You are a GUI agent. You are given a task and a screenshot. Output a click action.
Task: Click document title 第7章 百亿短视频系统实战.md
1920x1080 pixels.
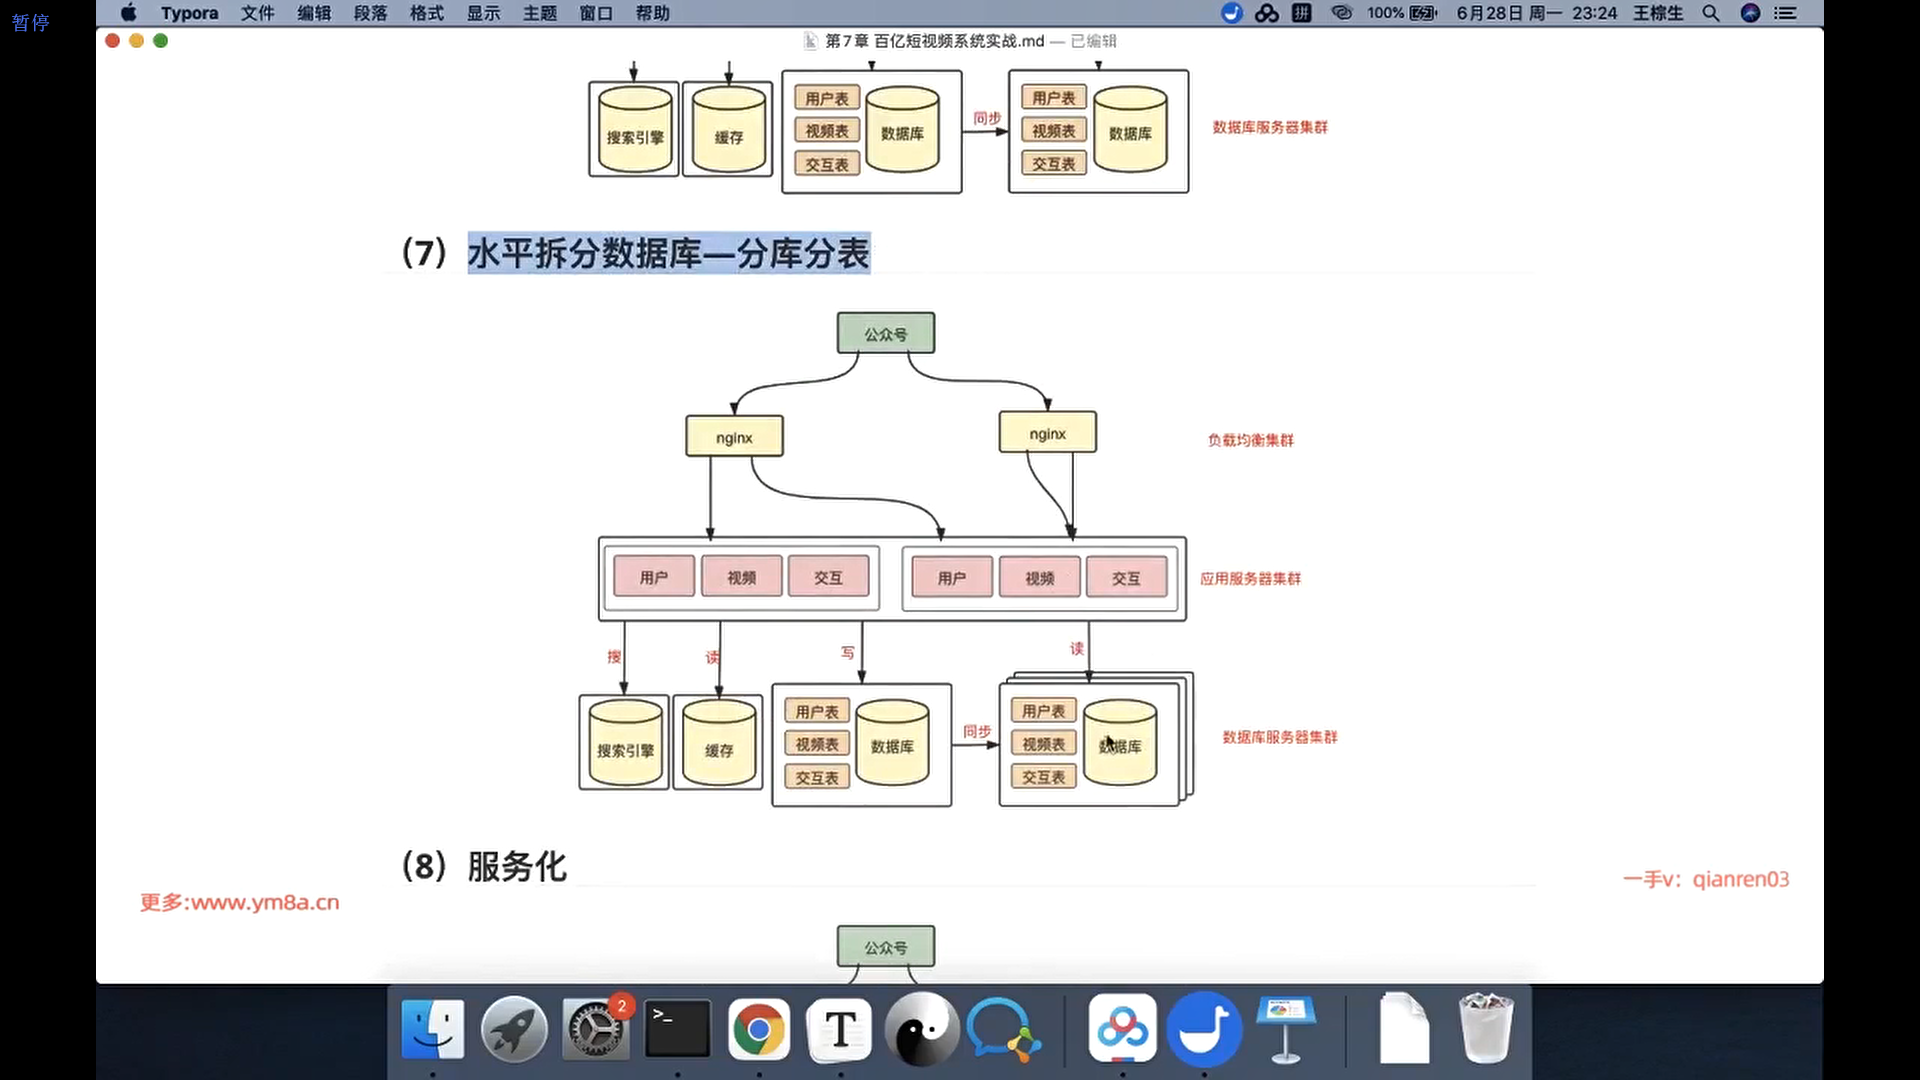tap(934, 41)
